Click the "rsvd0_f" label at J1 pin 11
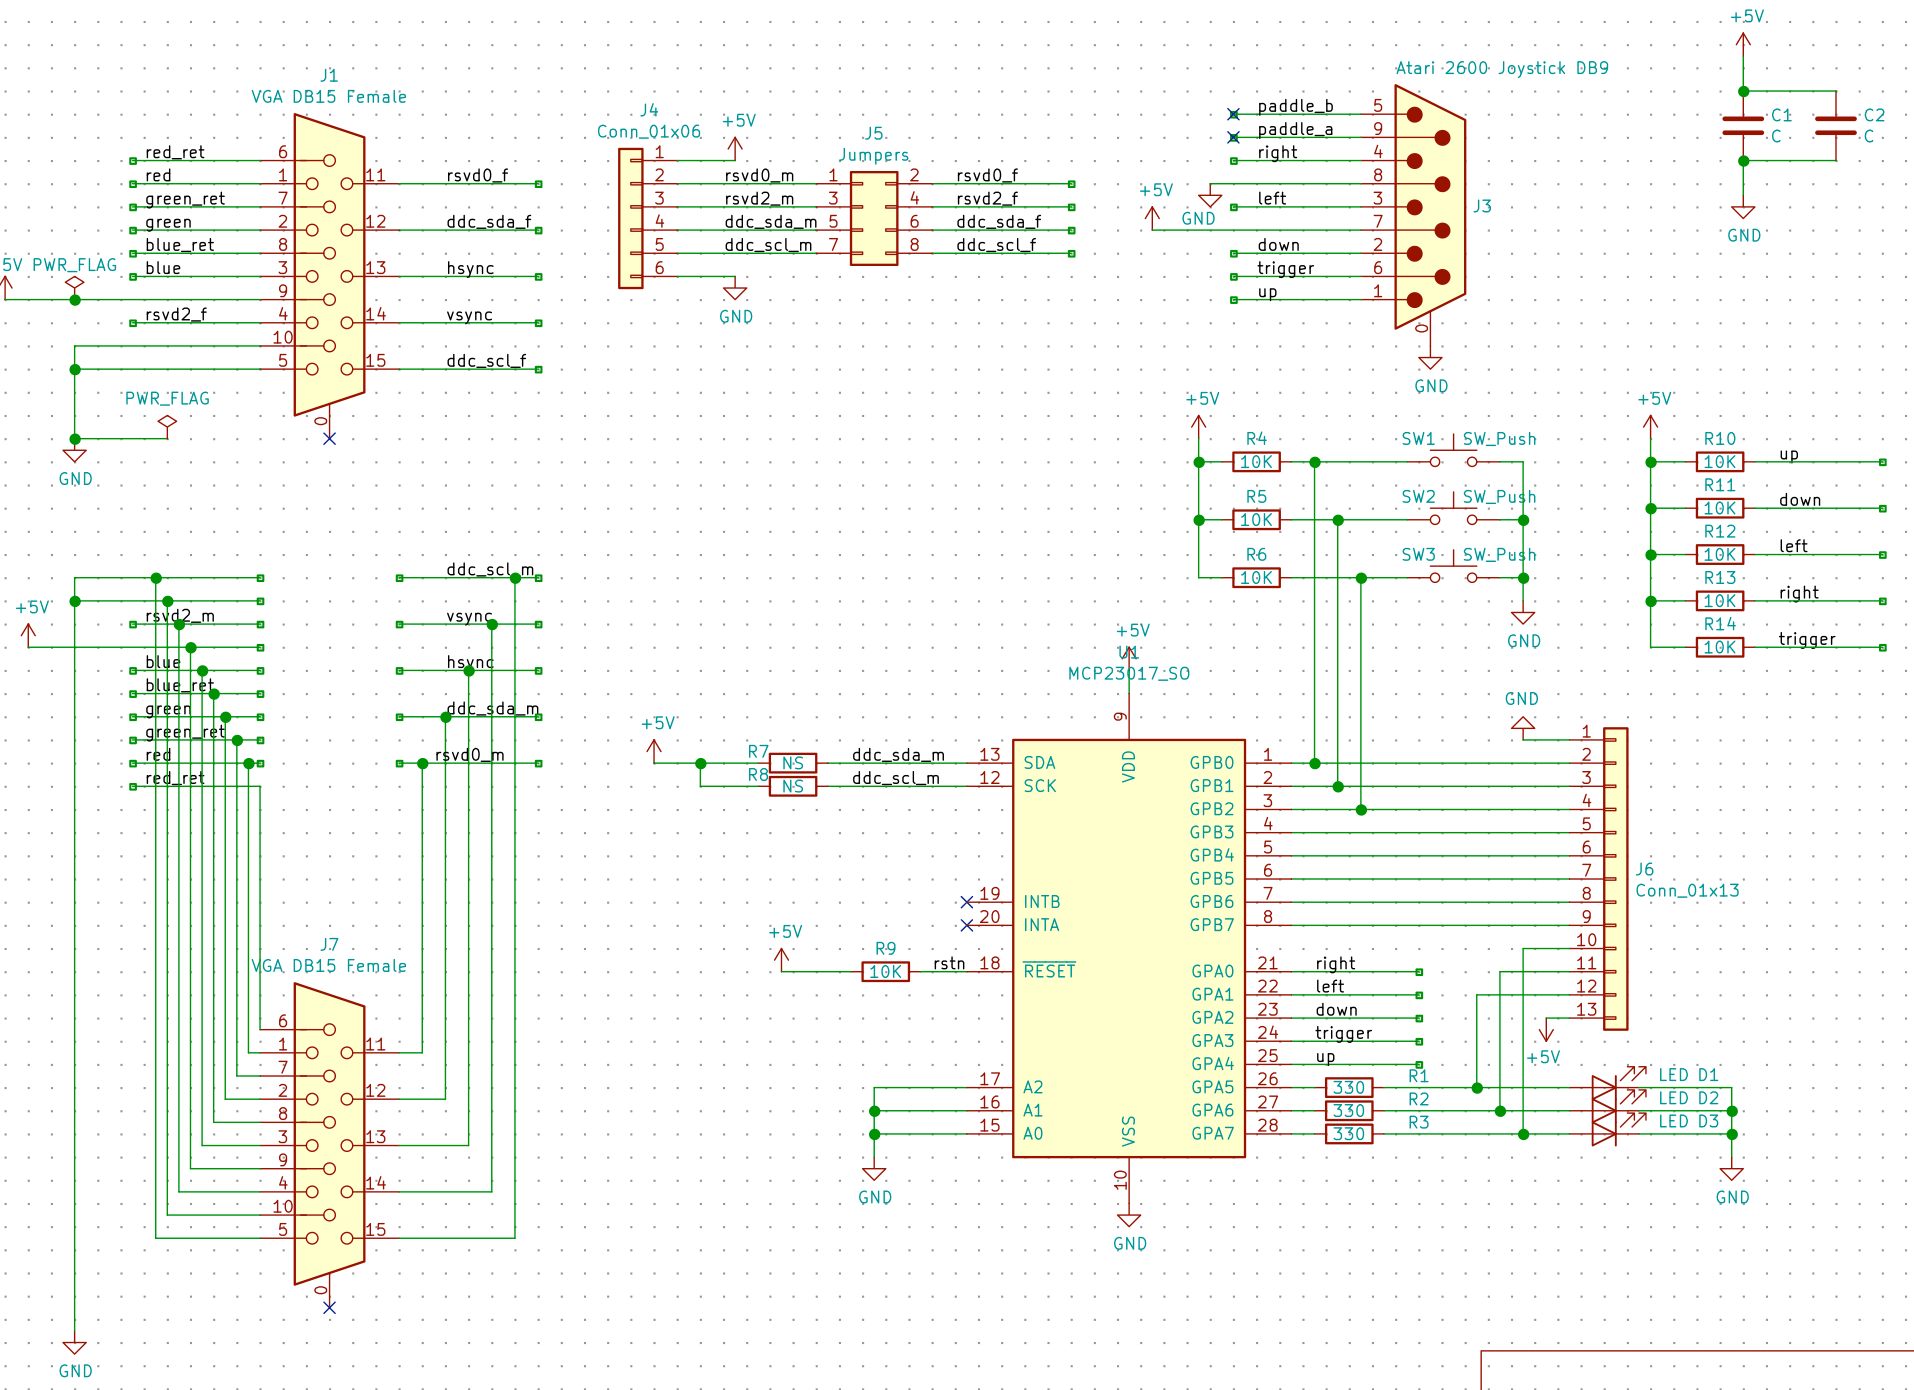This screenshot has height=1390, width=1914. click(x=477, y=175)
